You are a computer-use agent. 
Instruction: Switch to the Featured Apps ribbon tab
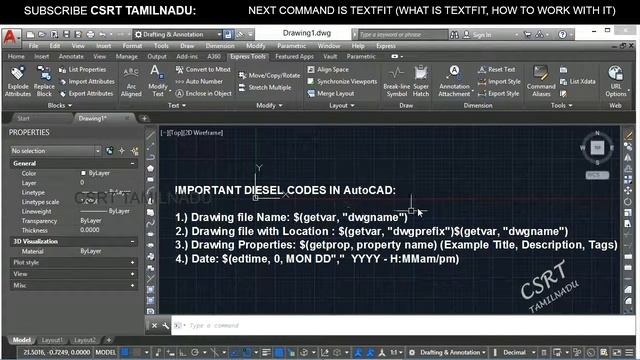pos(294,56)
